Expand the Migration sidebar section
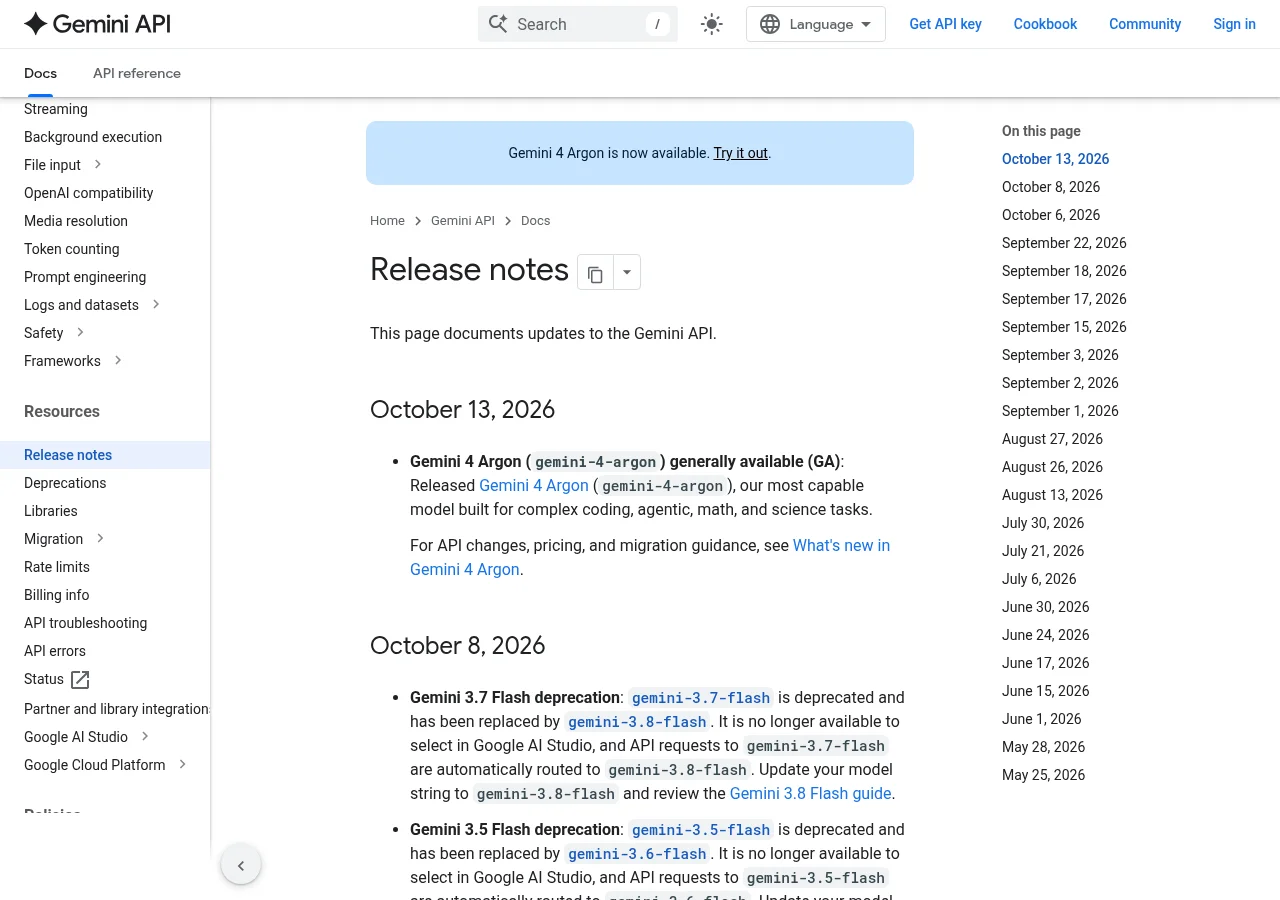The image size is (1280, 900). pos(100,539)
